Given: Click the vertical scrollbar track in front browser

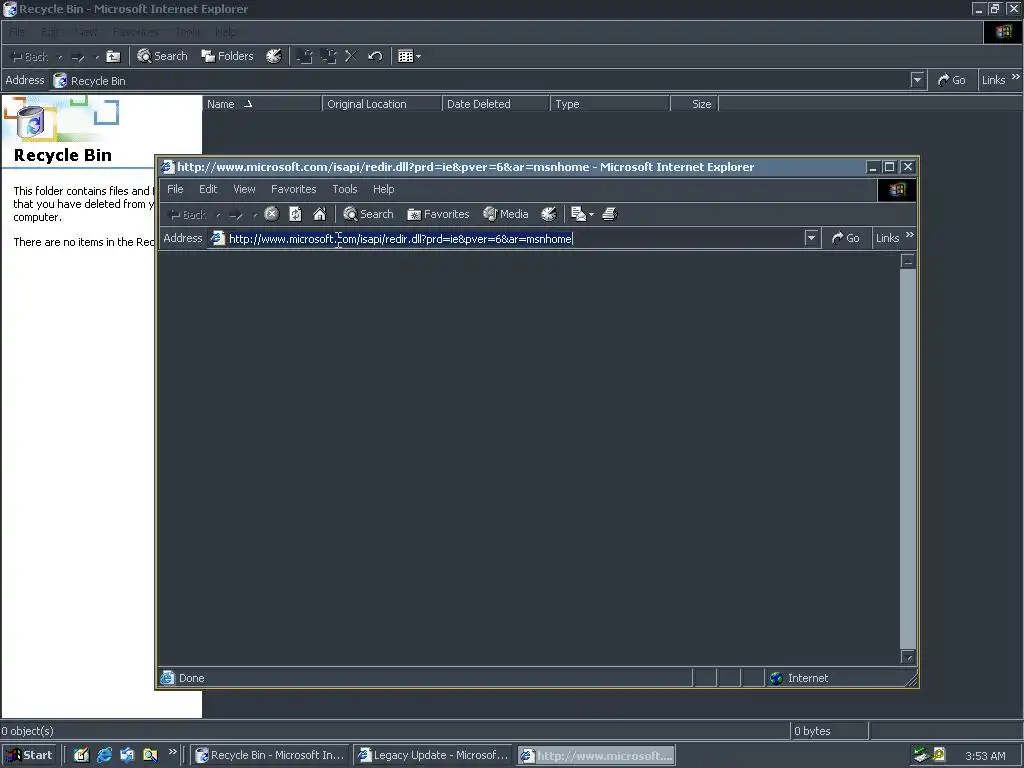Looking at the screenshot, I should tap(908, 459).
